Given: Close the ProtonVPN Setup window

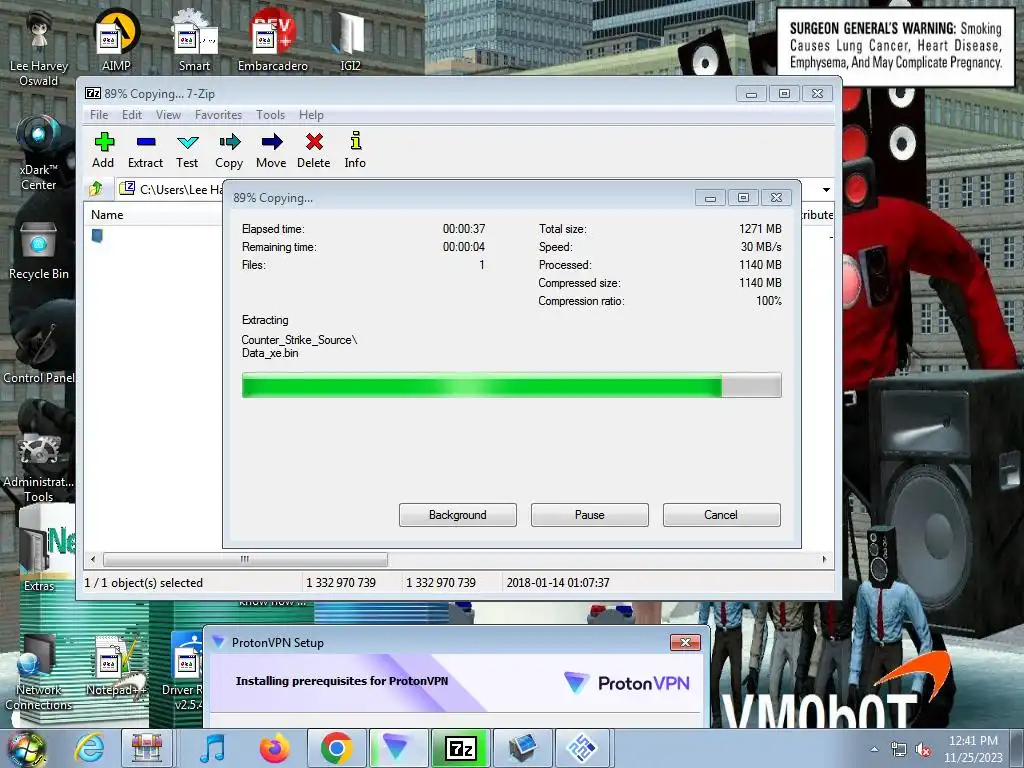Looking at the screenshot, I should click(685, 643).
